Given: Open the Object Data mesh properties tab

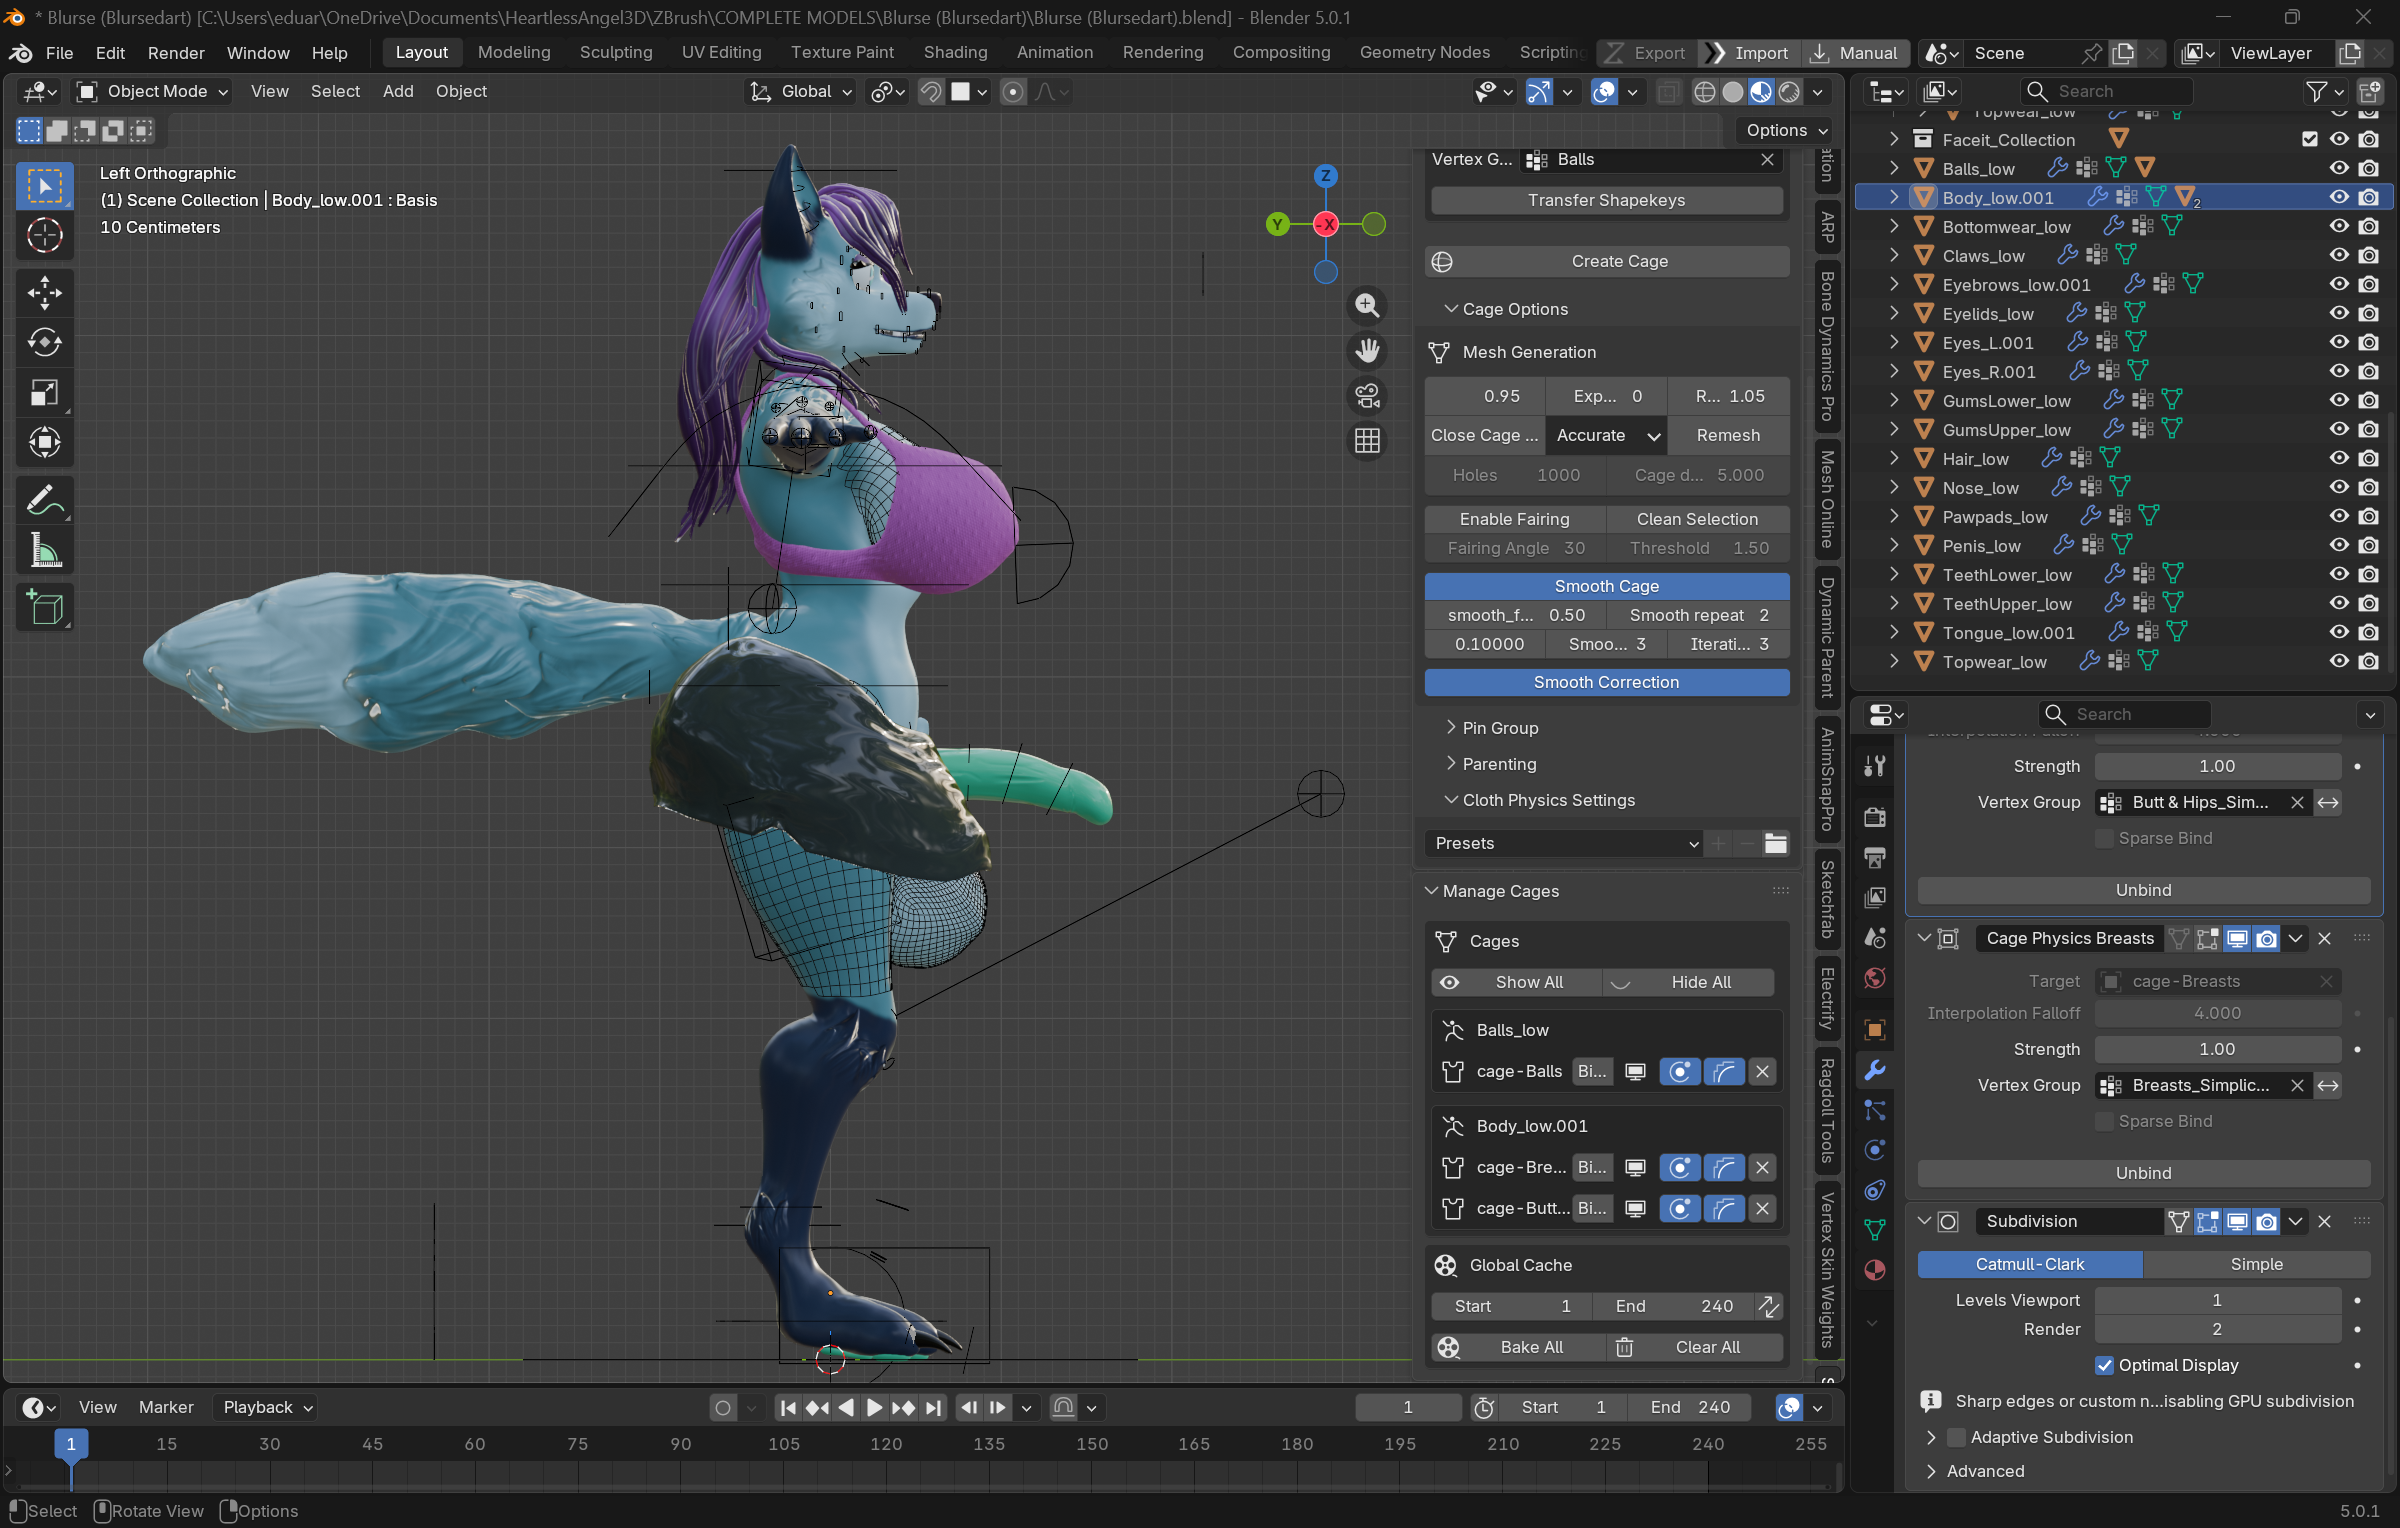Looking at the screenshot, I should [x=1875, y=1230].
